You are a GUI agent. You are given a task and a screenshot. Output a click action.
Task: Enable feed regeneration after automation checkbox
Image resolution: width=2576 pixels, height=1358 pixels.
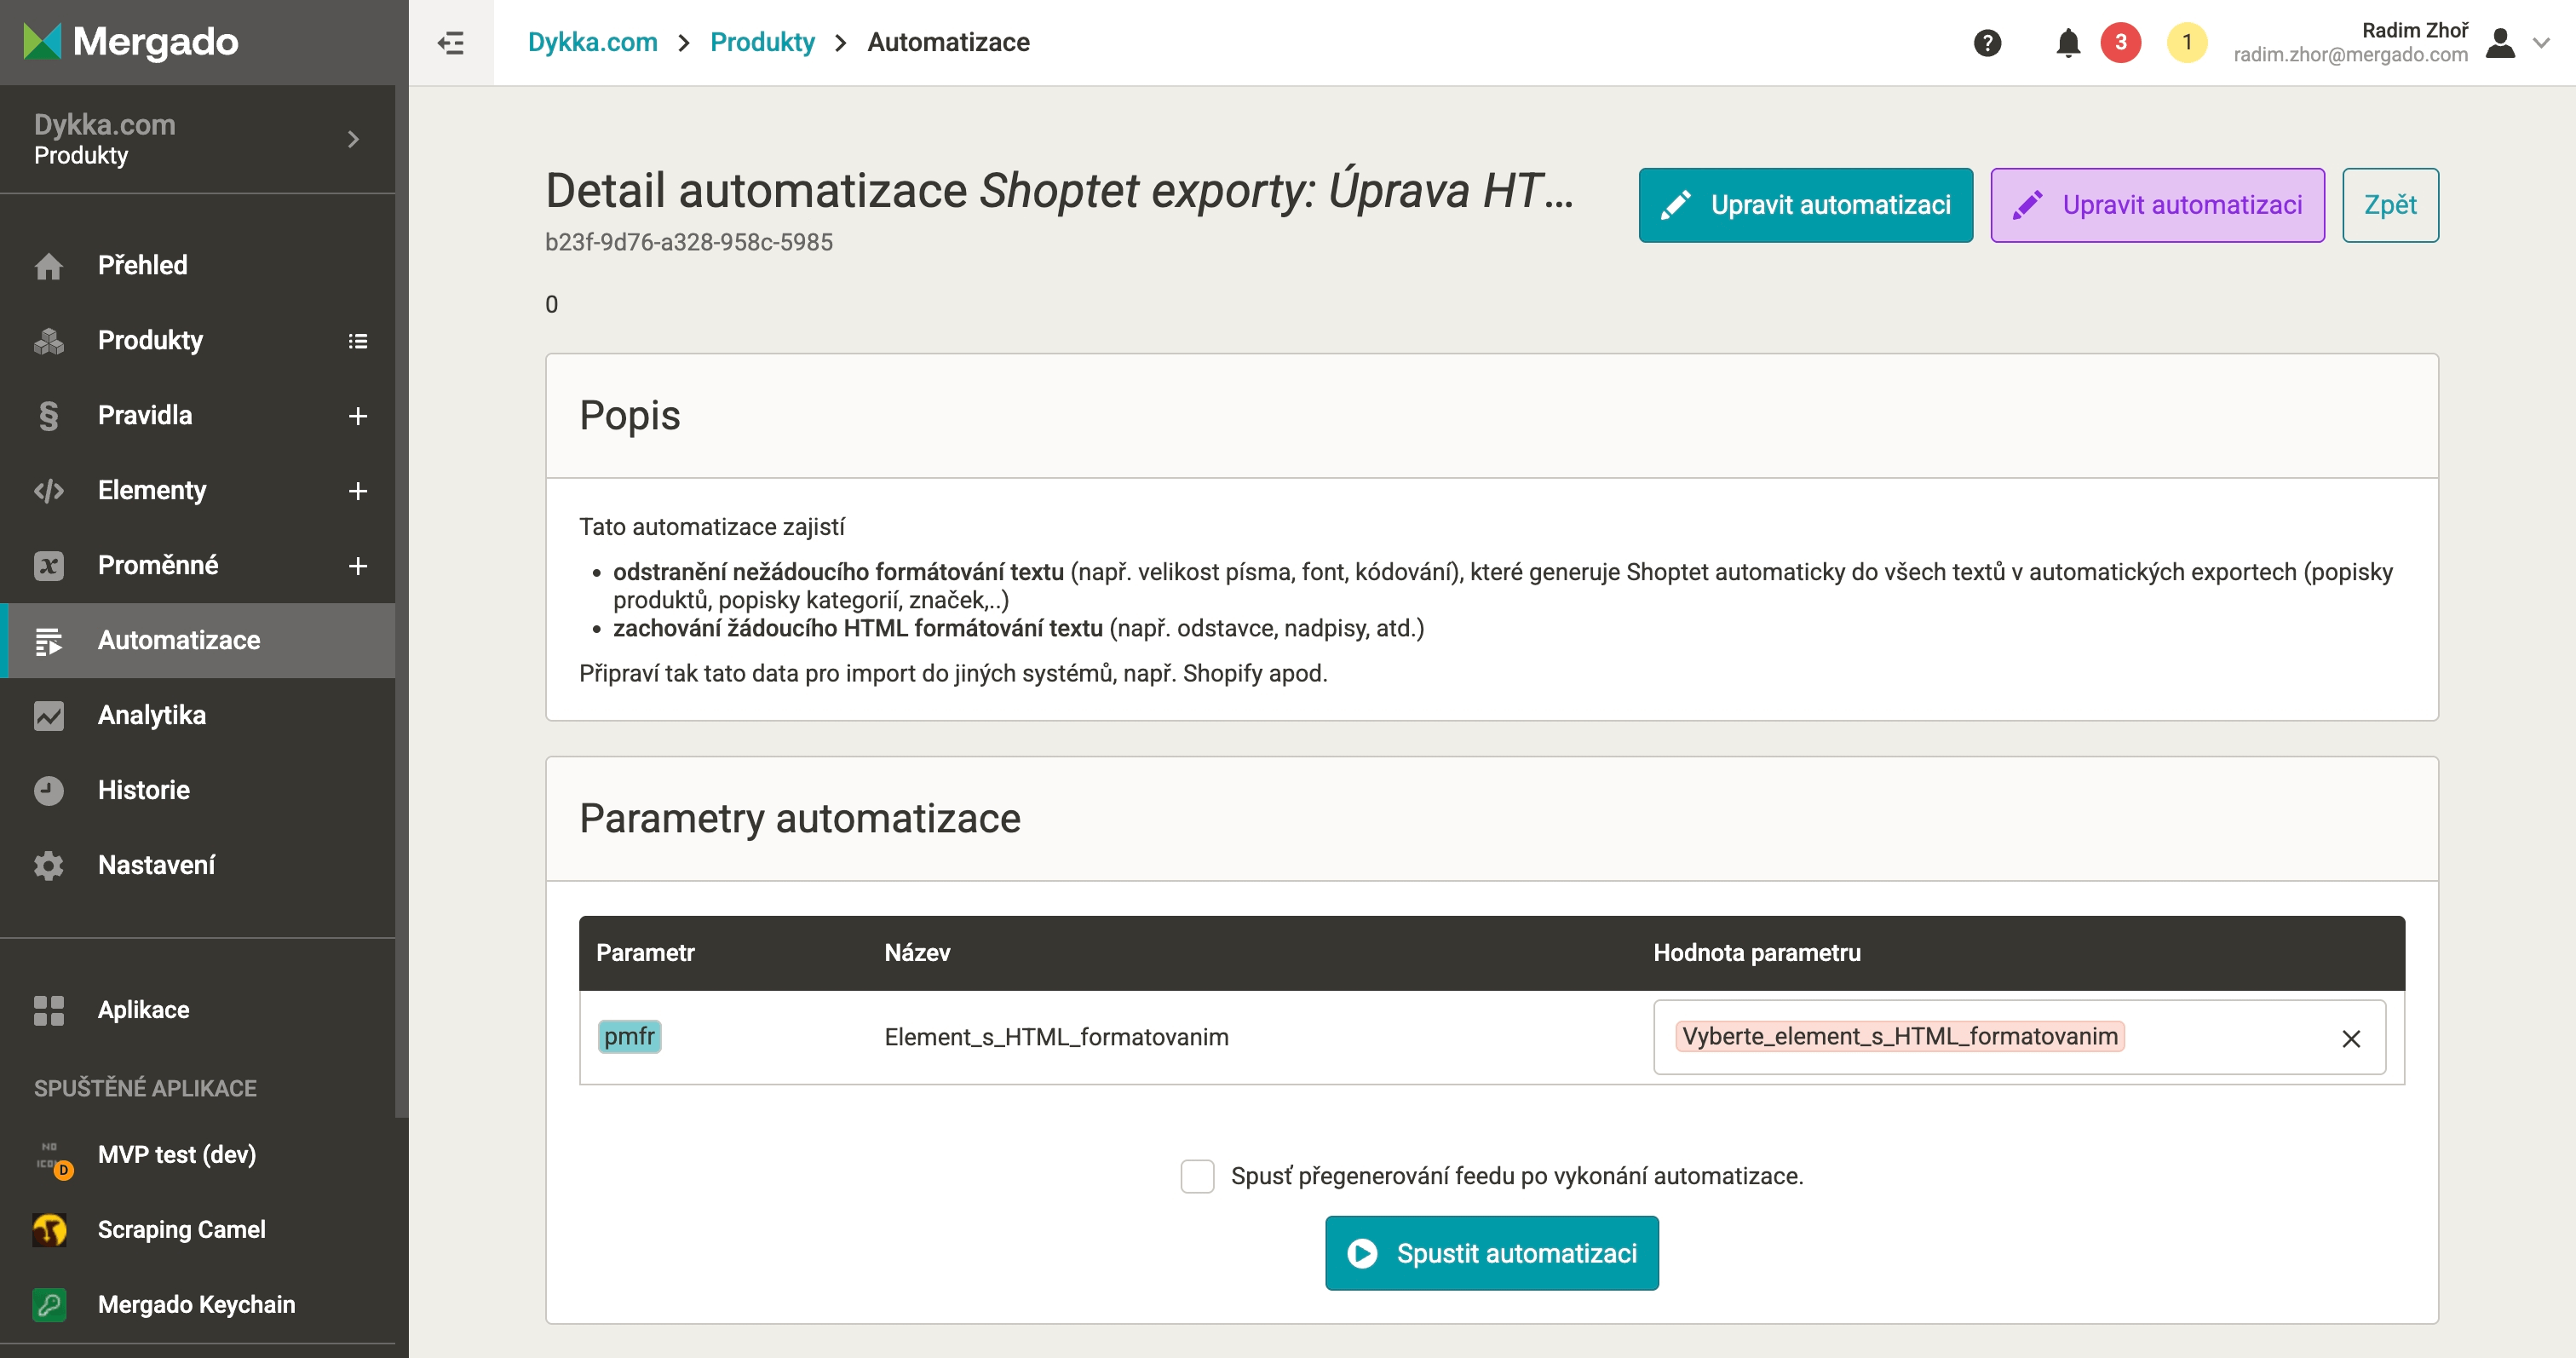point(1197,1176)
